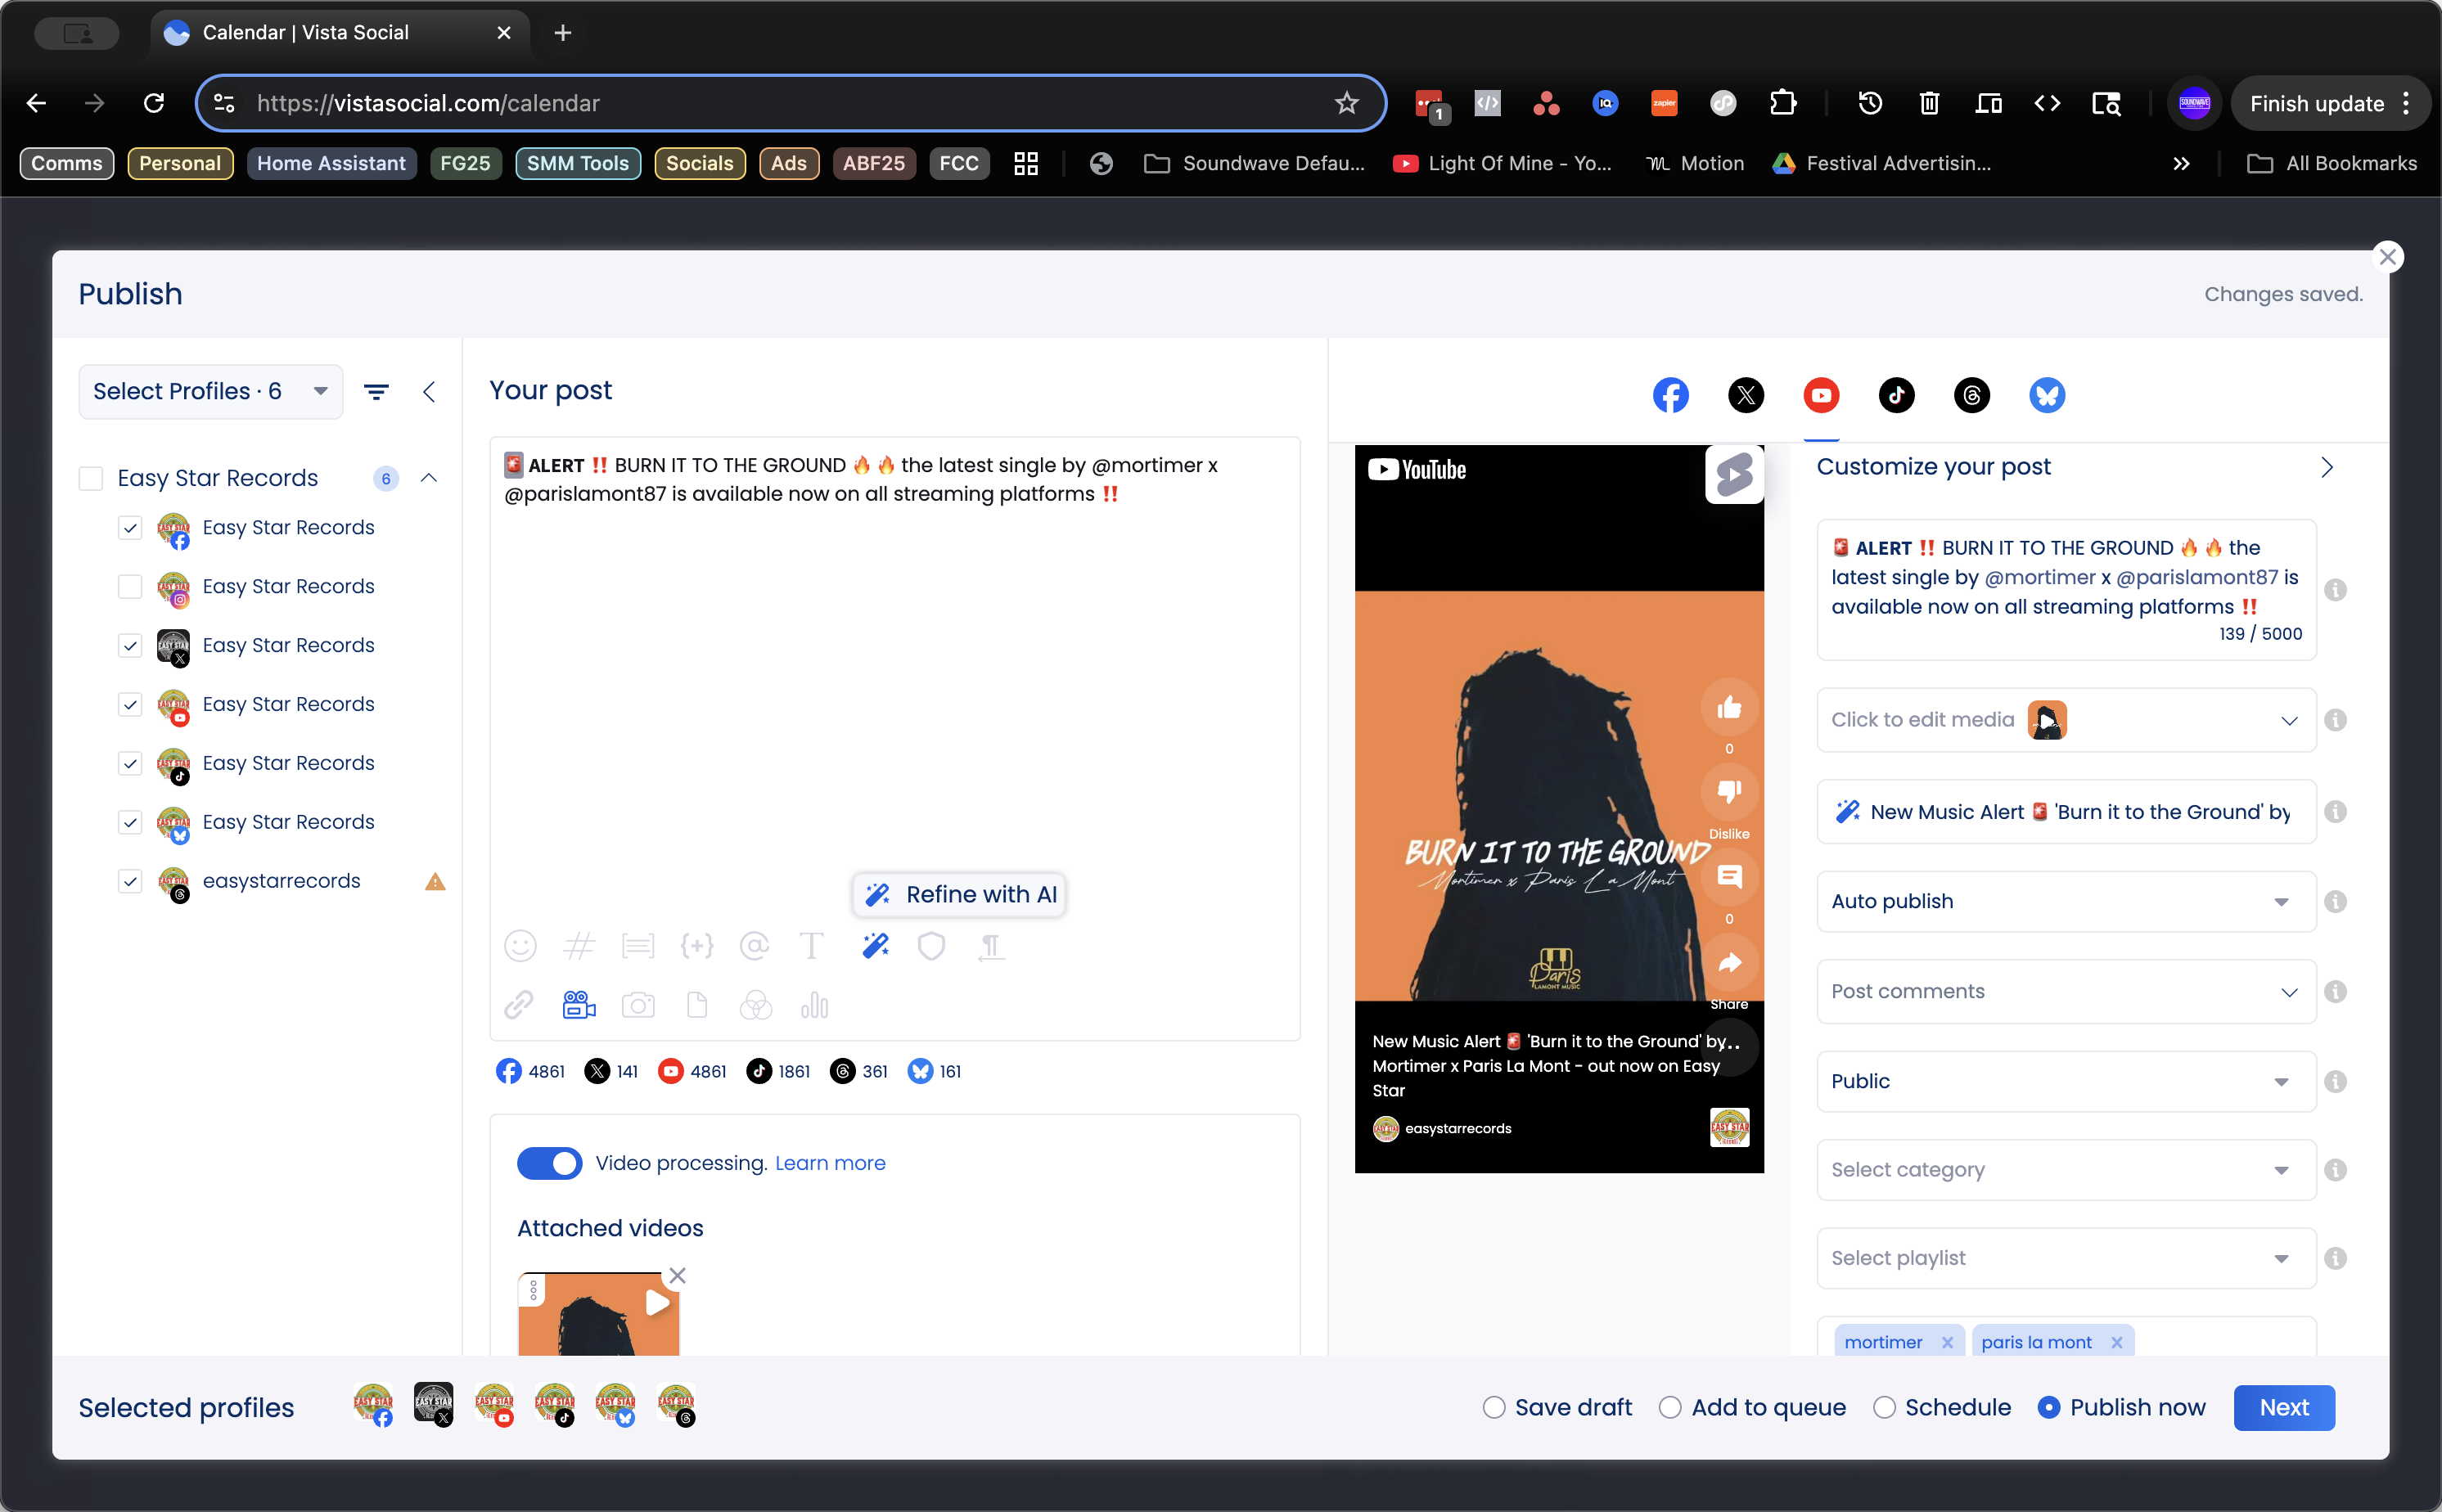Check the Instagram Easy Star Records profile
Viewport: 2442px width, 1512px height.
(130, 586)
